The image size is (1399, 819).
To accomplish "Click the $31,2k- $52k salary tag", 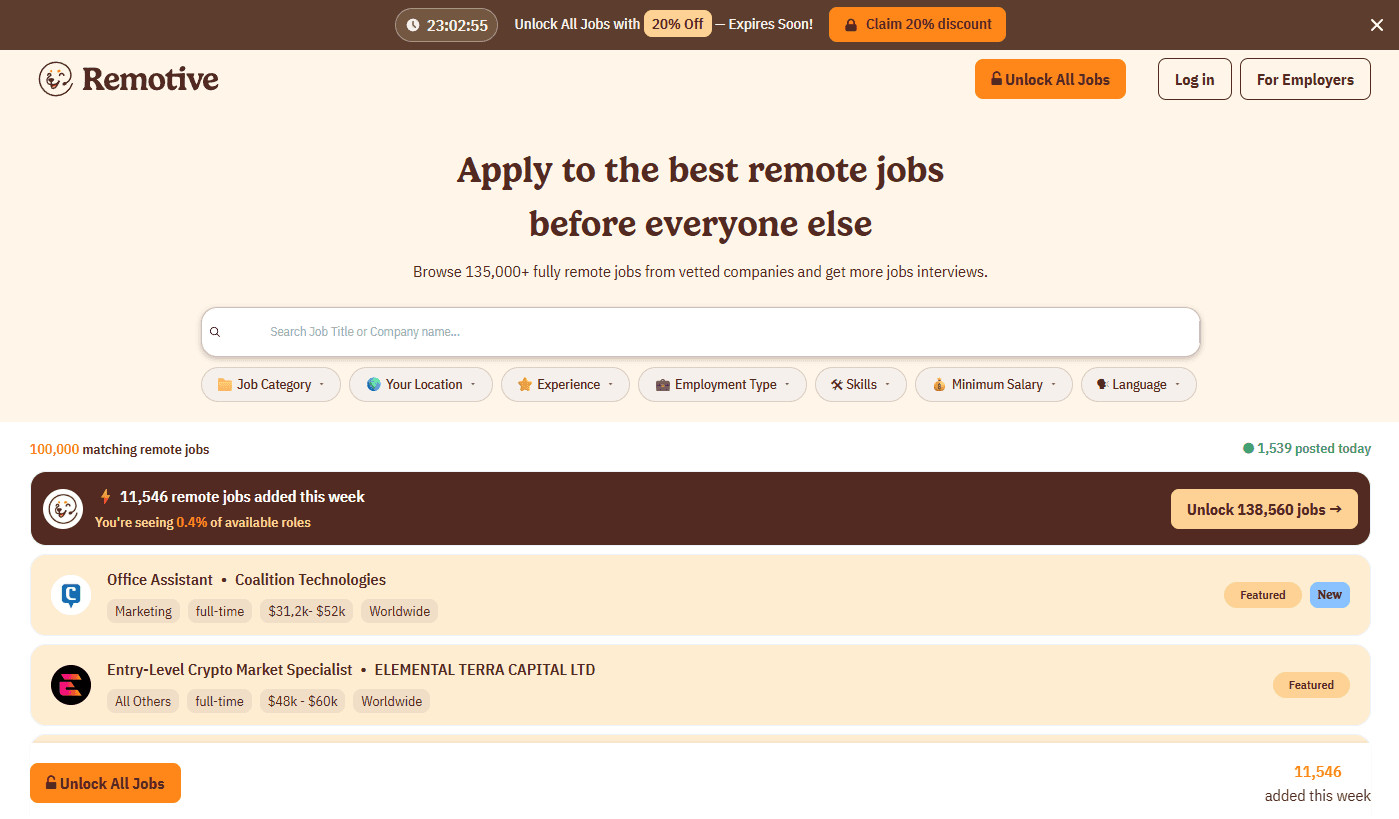I will 306,611.
